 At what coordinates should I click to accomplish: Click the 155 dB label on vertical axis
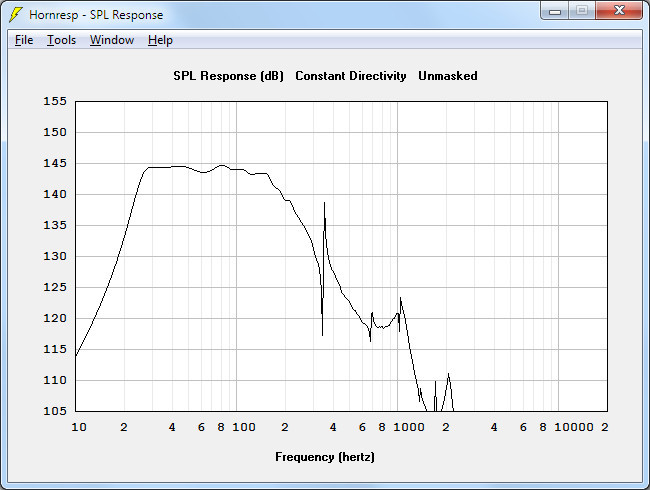click(x=55, y=101)
